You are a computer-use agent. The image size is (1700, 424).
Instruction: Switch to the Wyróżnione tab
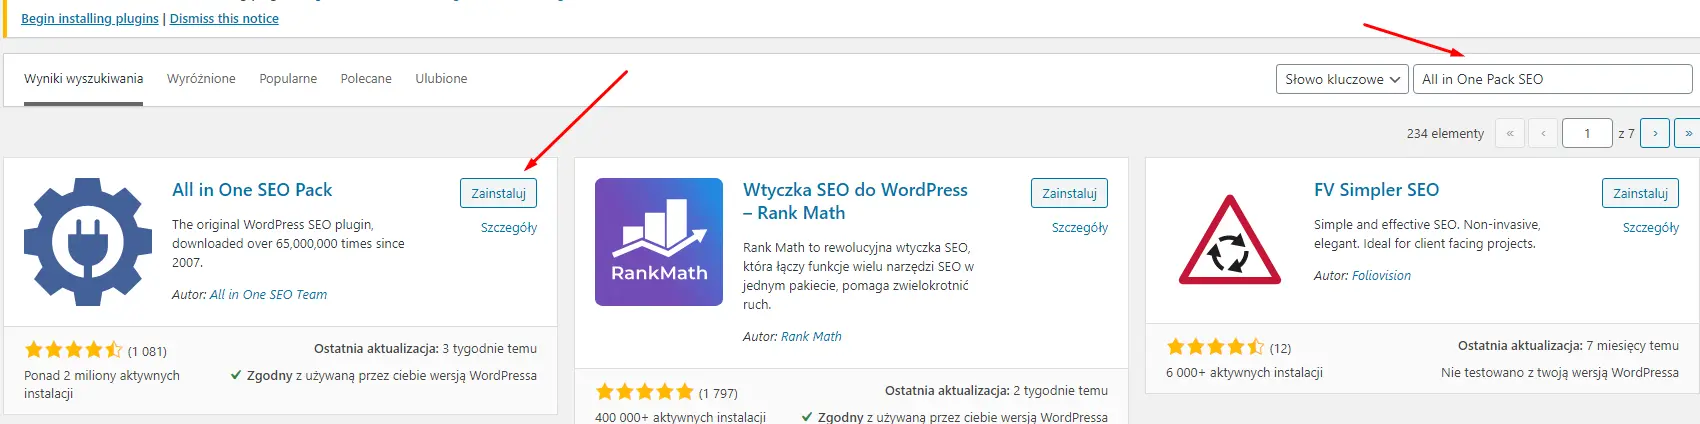201,79
